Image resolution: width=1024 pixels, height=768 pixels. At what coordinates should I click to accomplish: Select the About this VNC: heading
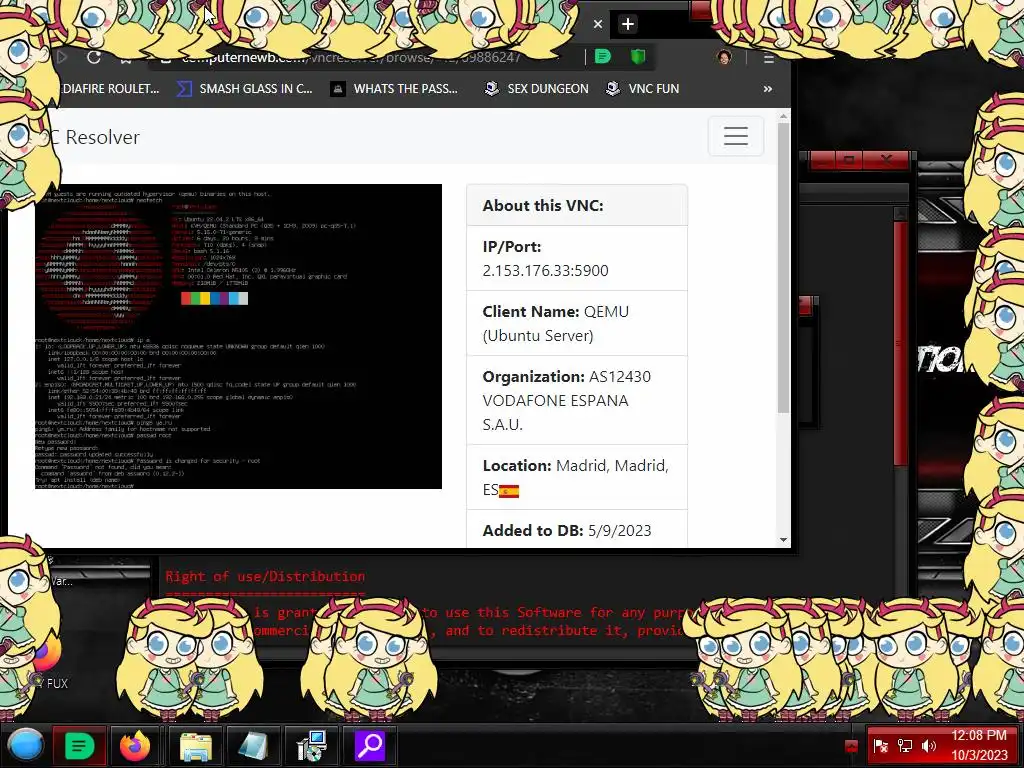pos(543,205)
